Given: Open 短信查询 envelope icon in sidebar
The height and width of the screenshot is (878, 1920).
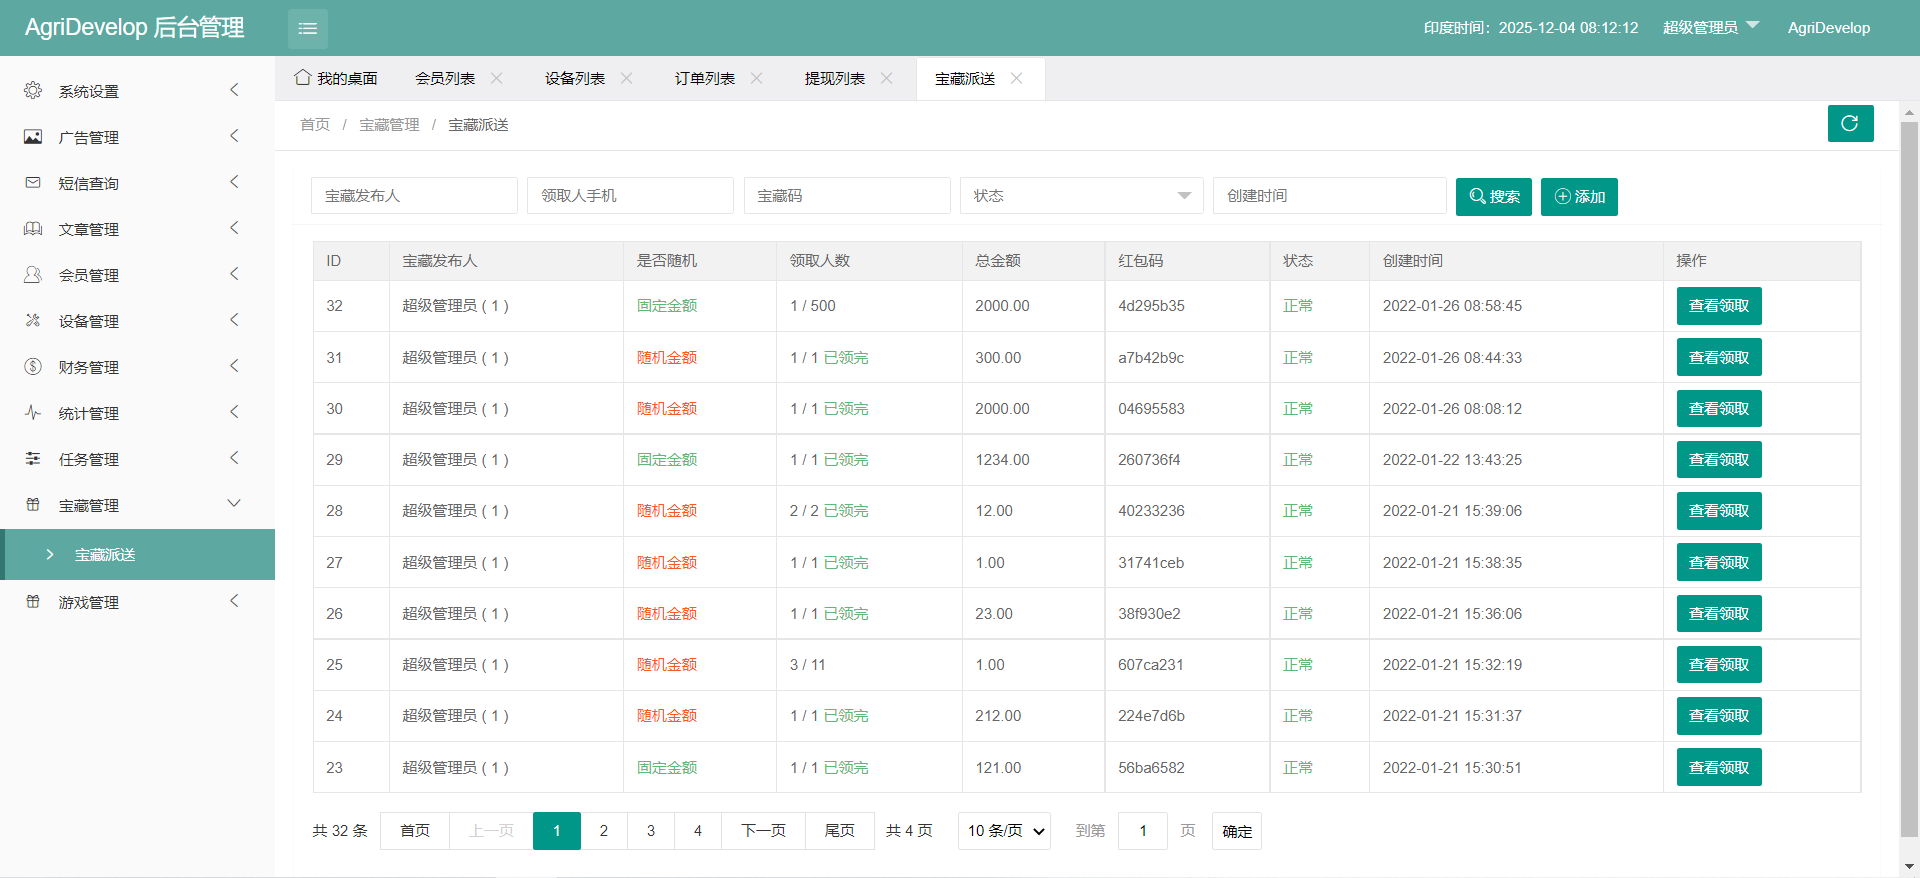Looking at the screenshot, I should coord(33,183).
